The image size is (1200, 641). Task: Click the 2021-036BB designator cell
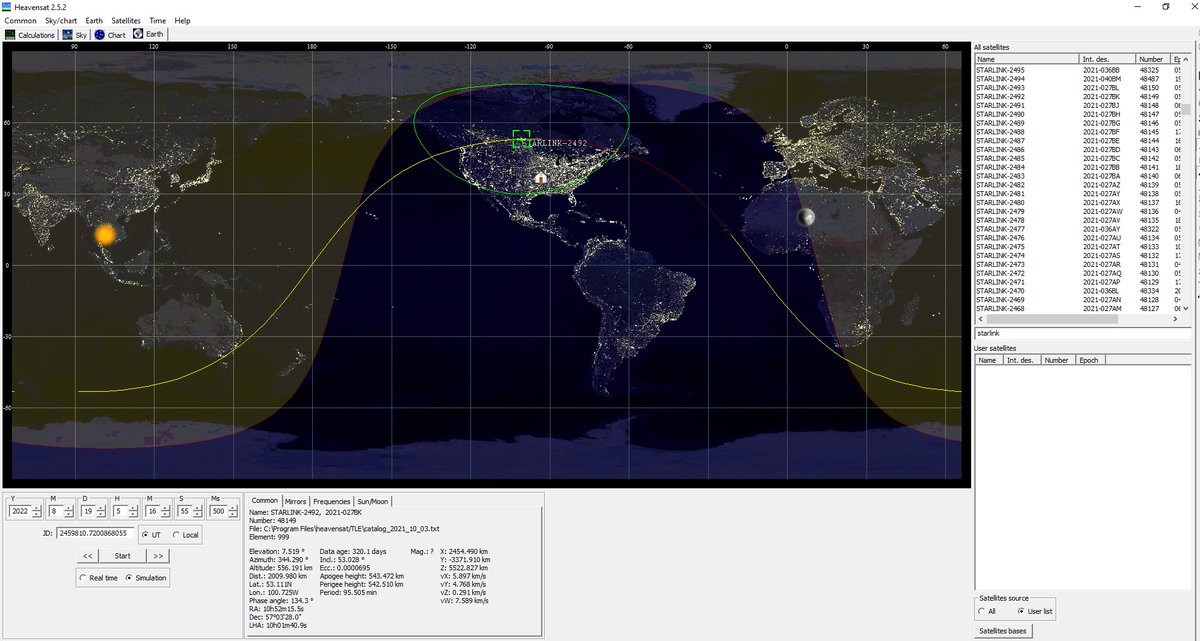[1101, 70]
